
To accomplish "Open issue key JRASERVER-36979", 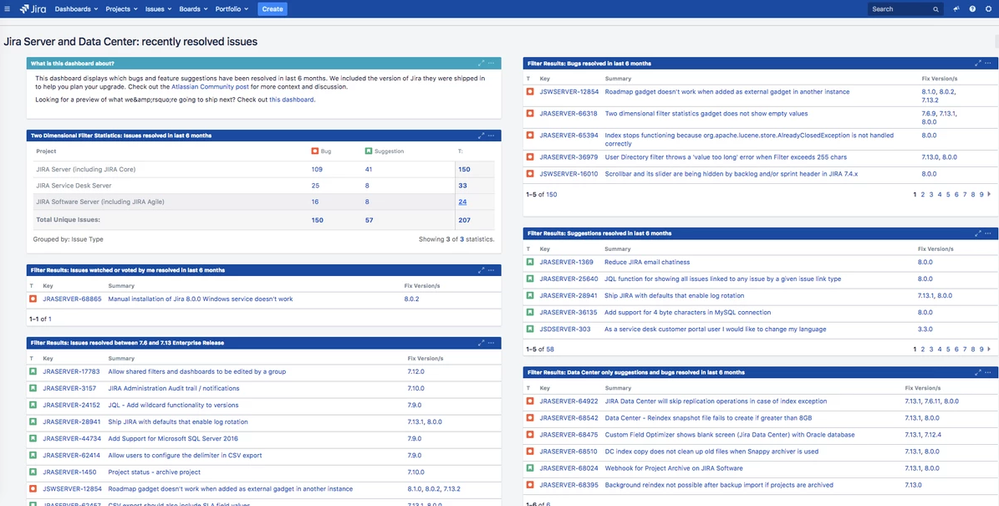I will [x=568, y=157].
